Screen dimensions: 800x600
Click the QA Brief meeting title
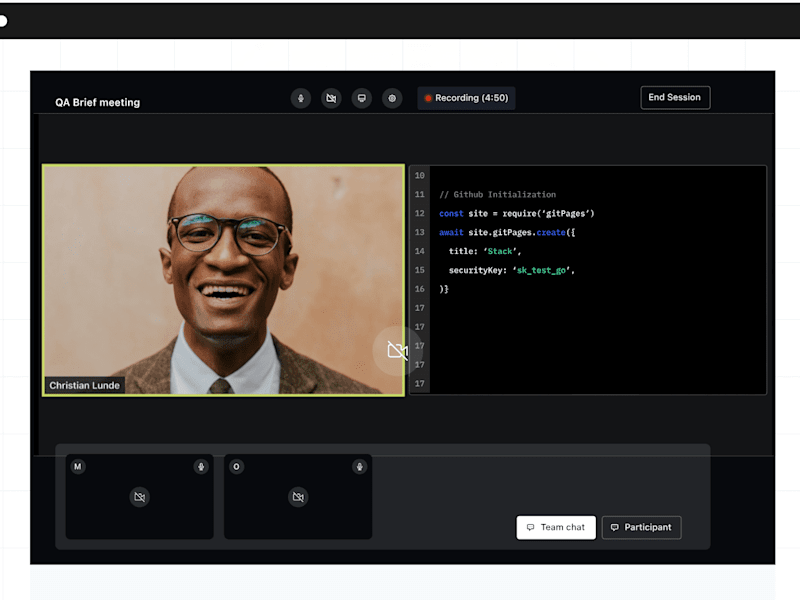pos(97,103)
